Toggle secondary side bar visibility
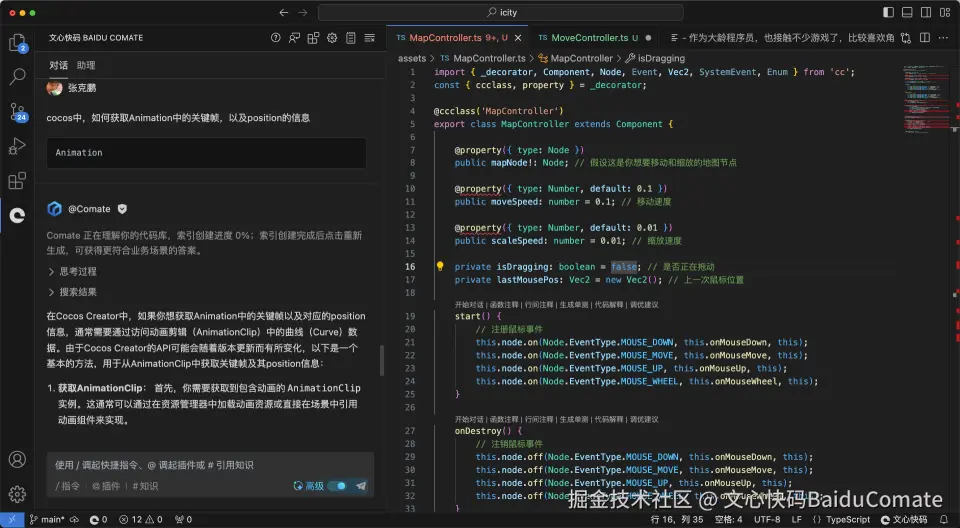 (x=926, y=12)
